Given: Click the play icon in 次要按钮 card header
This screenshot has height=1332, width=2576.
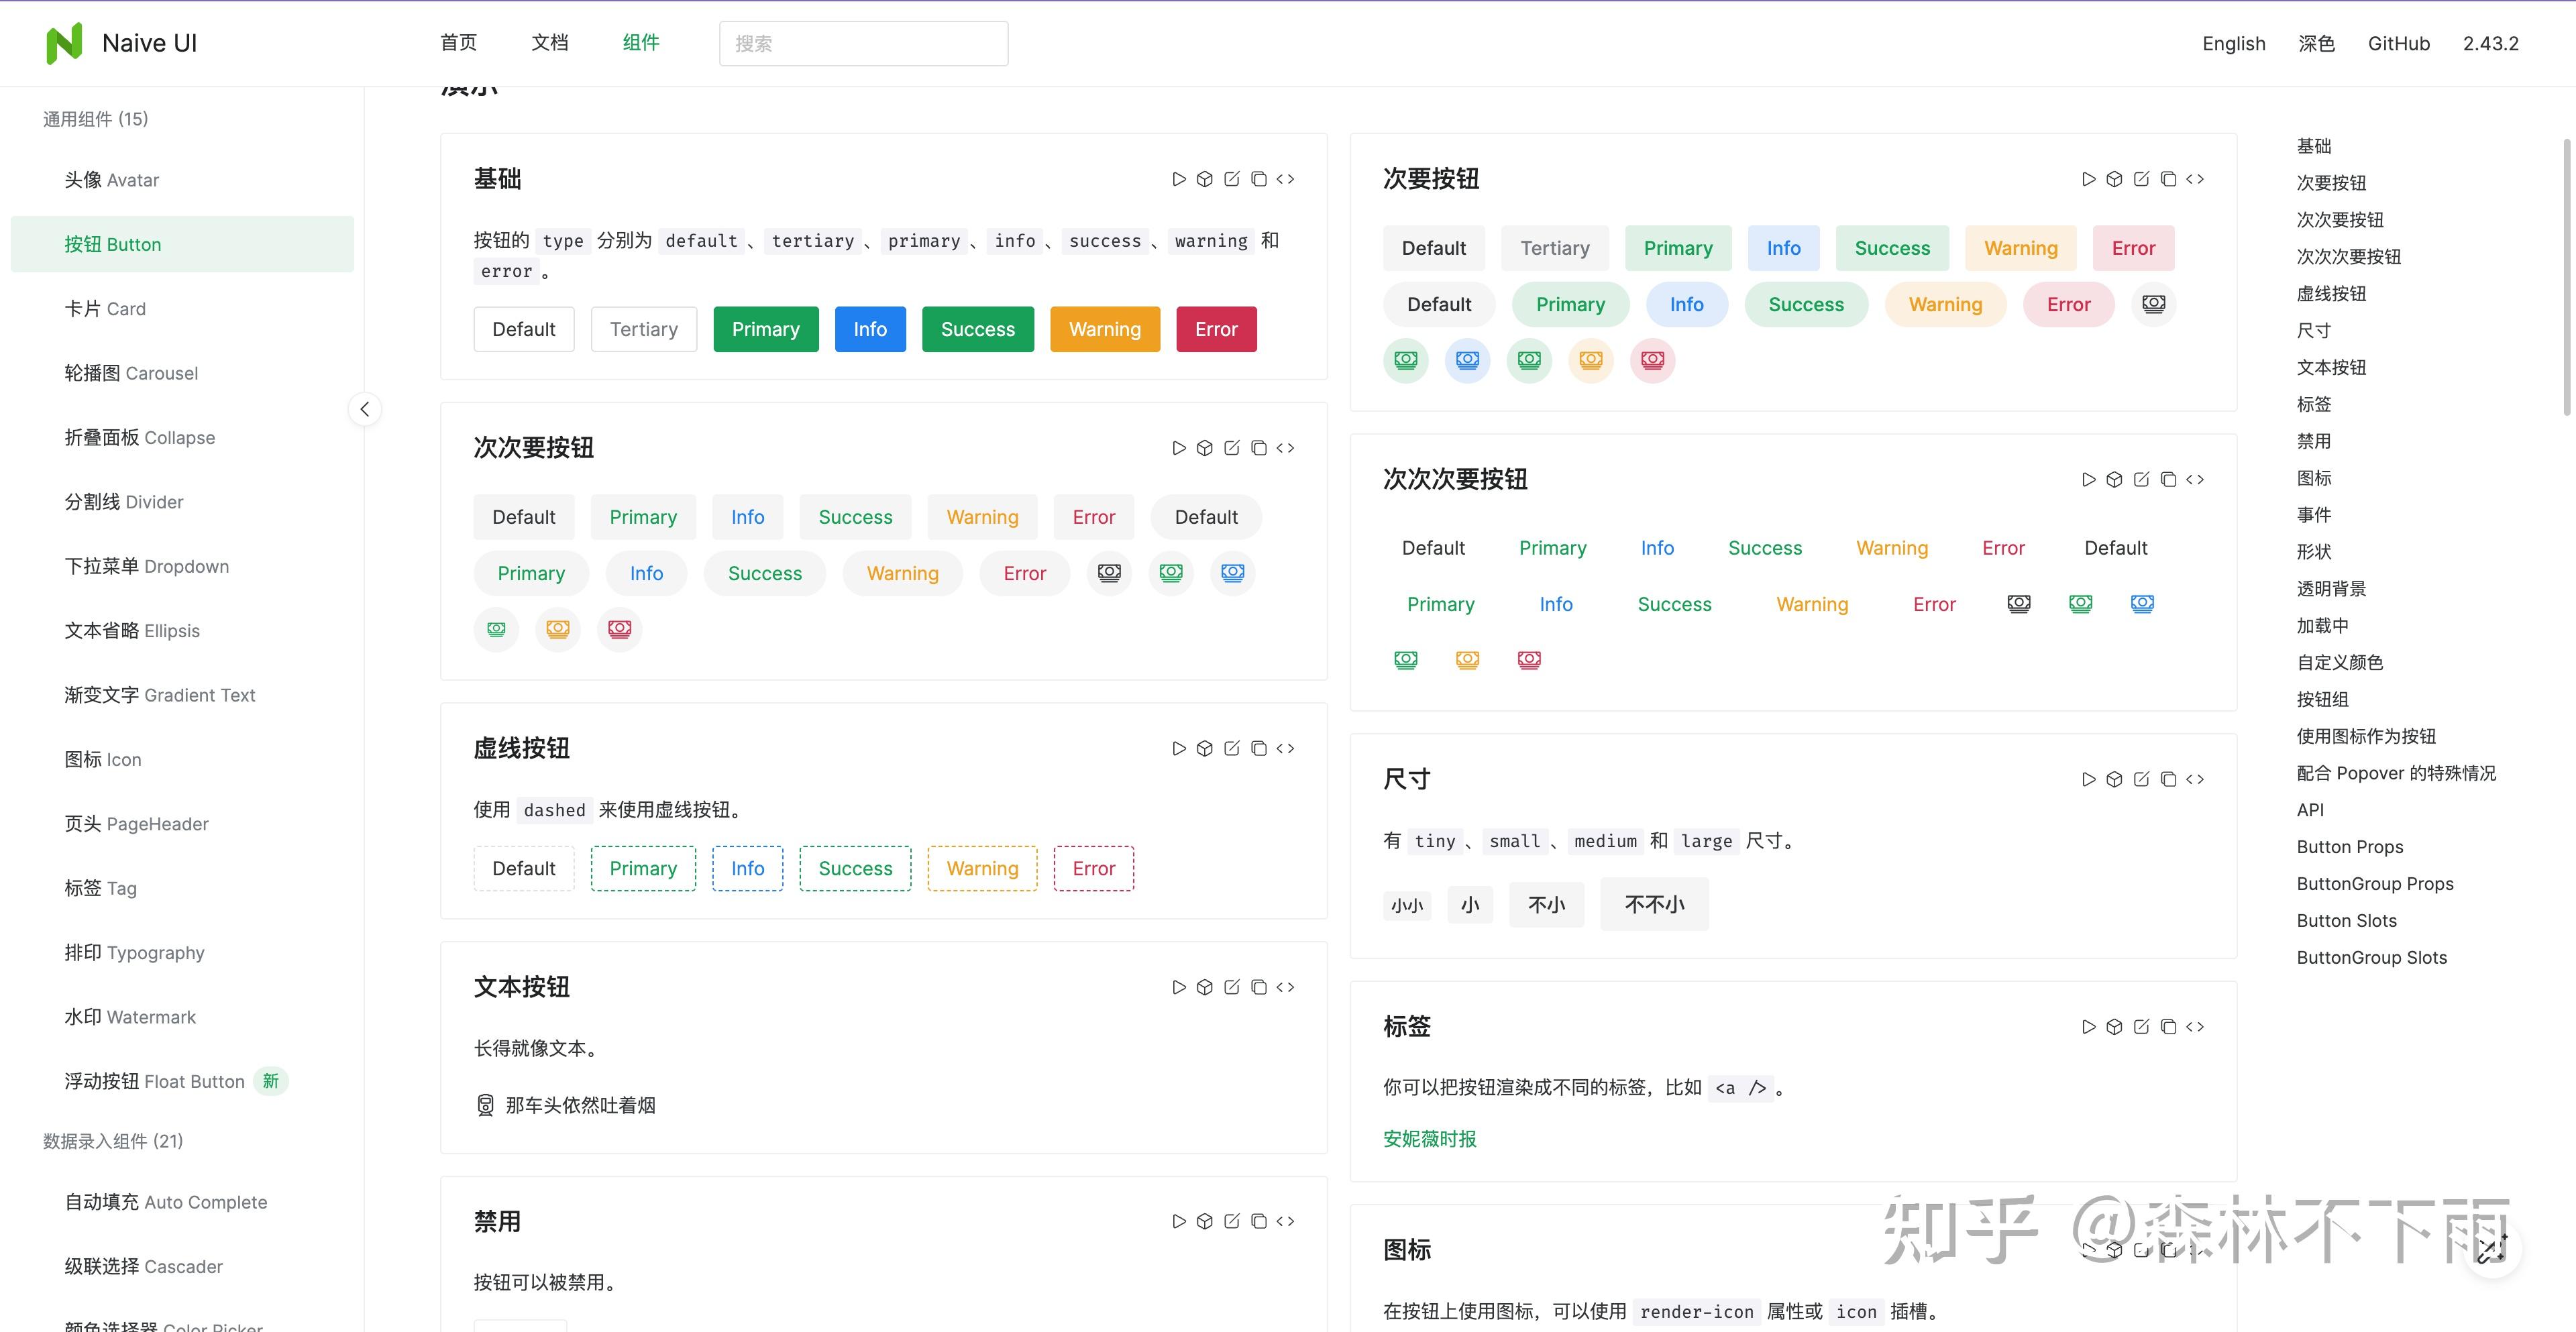Looking at the screenshot, I should point(2089,179).
